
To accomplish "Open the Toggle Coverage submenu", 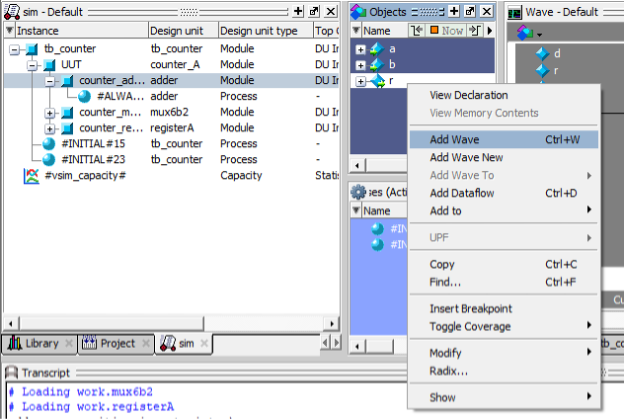I will point(470,326).
